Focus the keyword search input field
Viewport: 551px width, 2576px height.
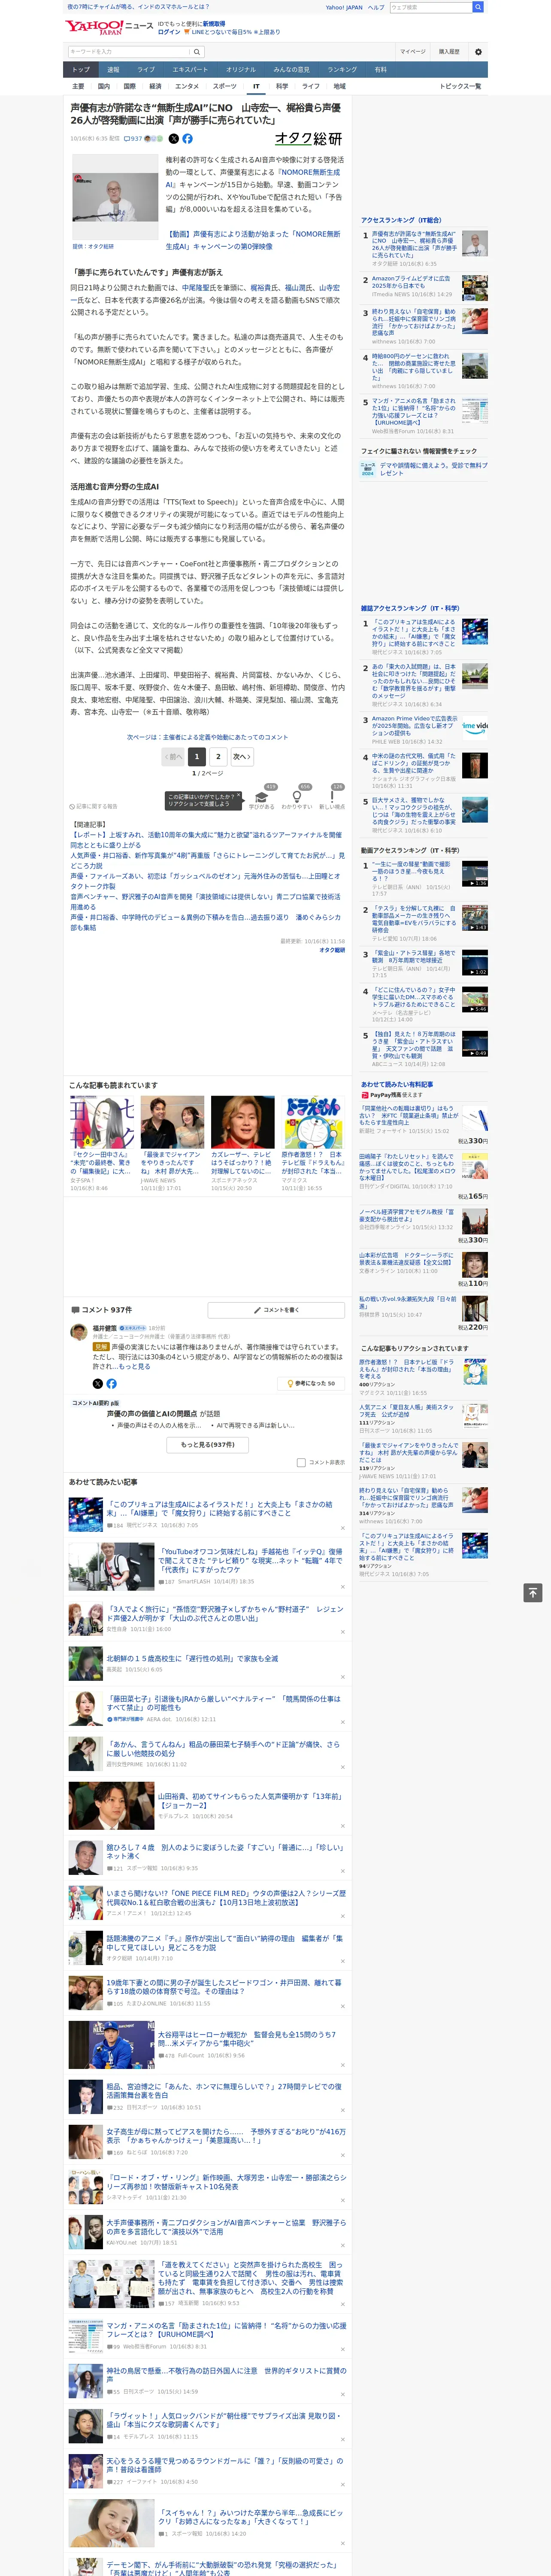[128, 52]
